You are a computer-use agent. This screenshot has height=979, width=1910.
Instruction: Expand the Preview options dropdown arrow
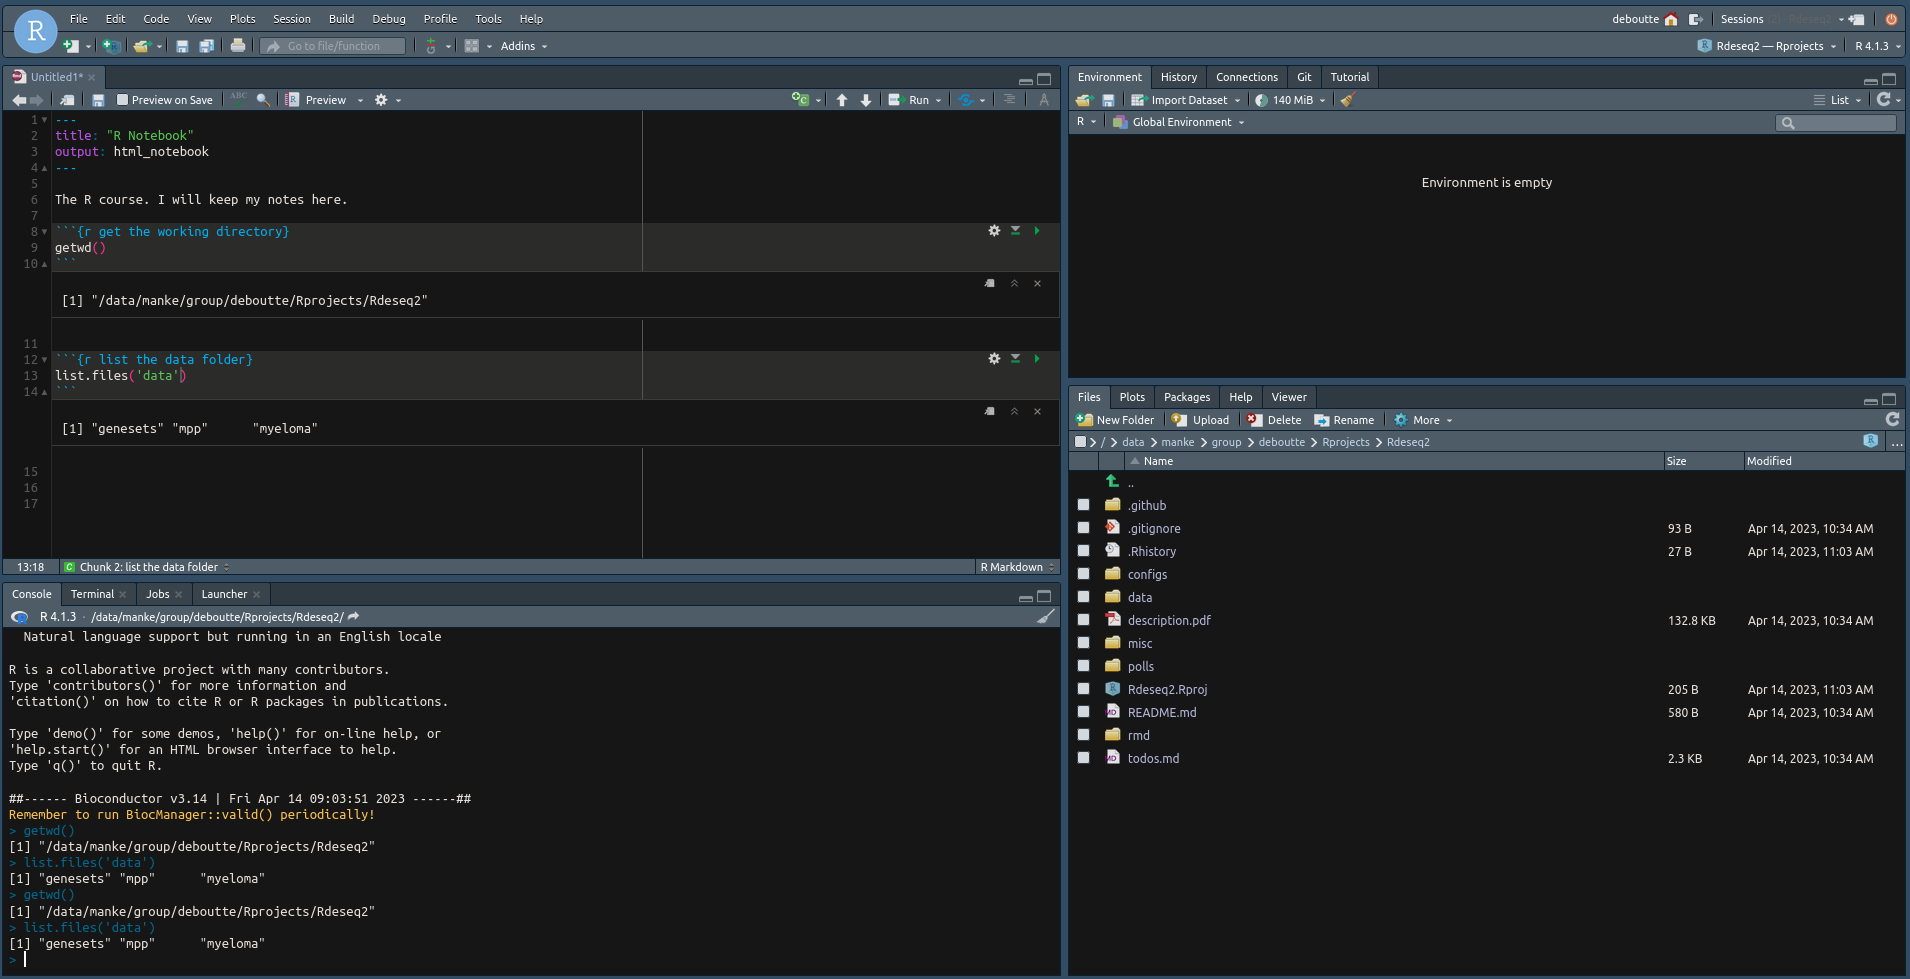click(x=360, y=100)
